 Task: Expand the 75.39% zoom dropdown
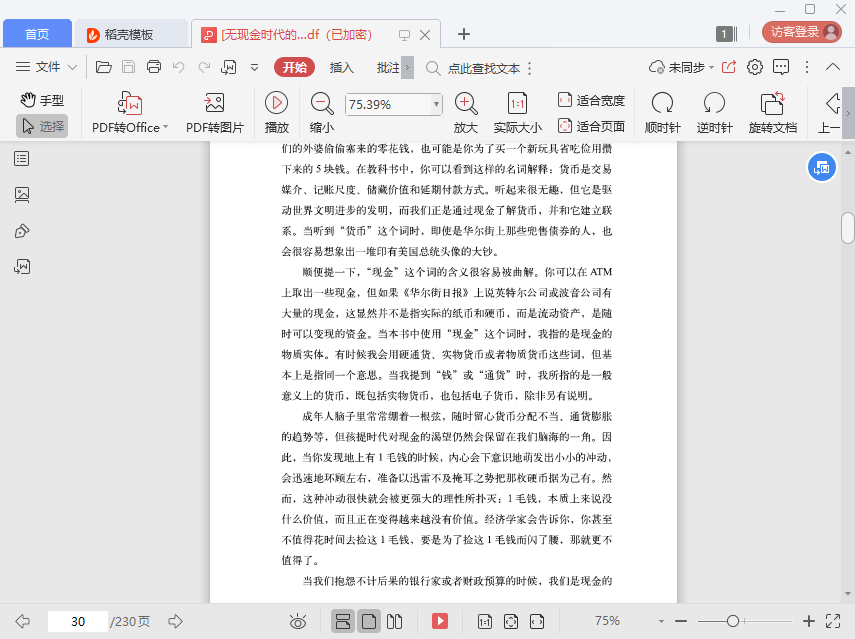436,104
